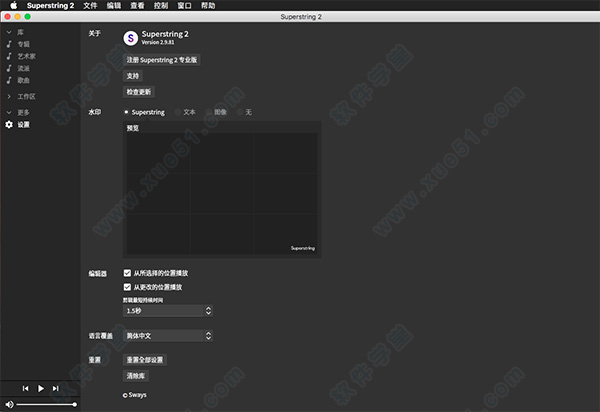Image resolution: width=600 pixels, height=412 pixels.
Task: Click the music note icon beside 专辑
Action: (x=9, y=44)
